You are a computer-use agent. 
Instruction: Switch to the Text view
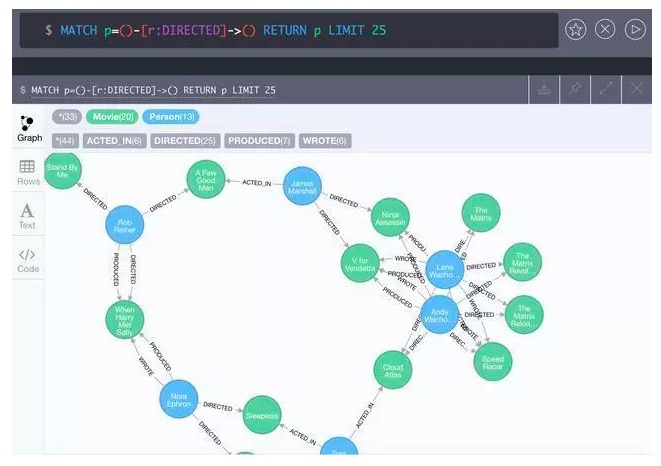(x=27, y=216)
